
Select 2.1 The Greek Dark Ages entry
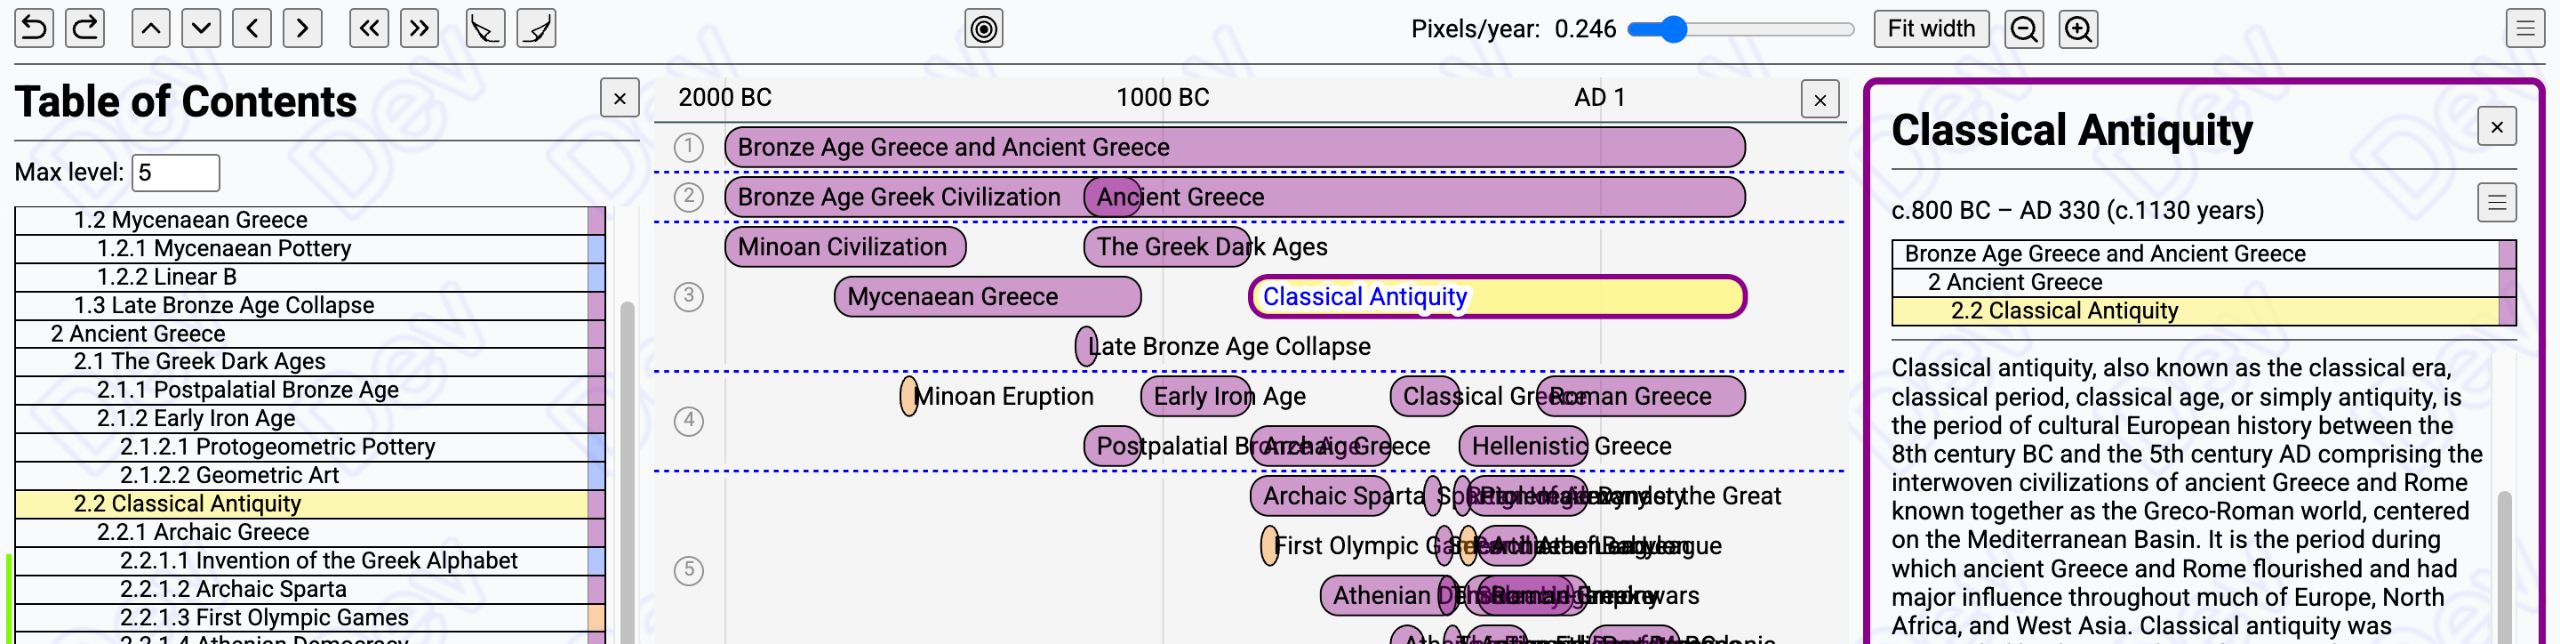coord(200,361)
